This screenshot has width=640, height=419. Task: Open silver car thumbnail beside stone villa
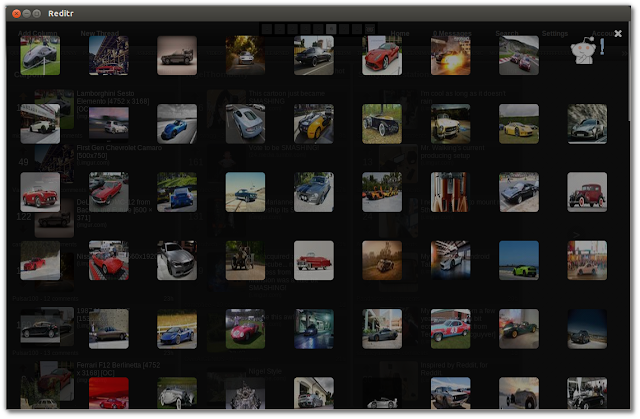tap(313, 393)
